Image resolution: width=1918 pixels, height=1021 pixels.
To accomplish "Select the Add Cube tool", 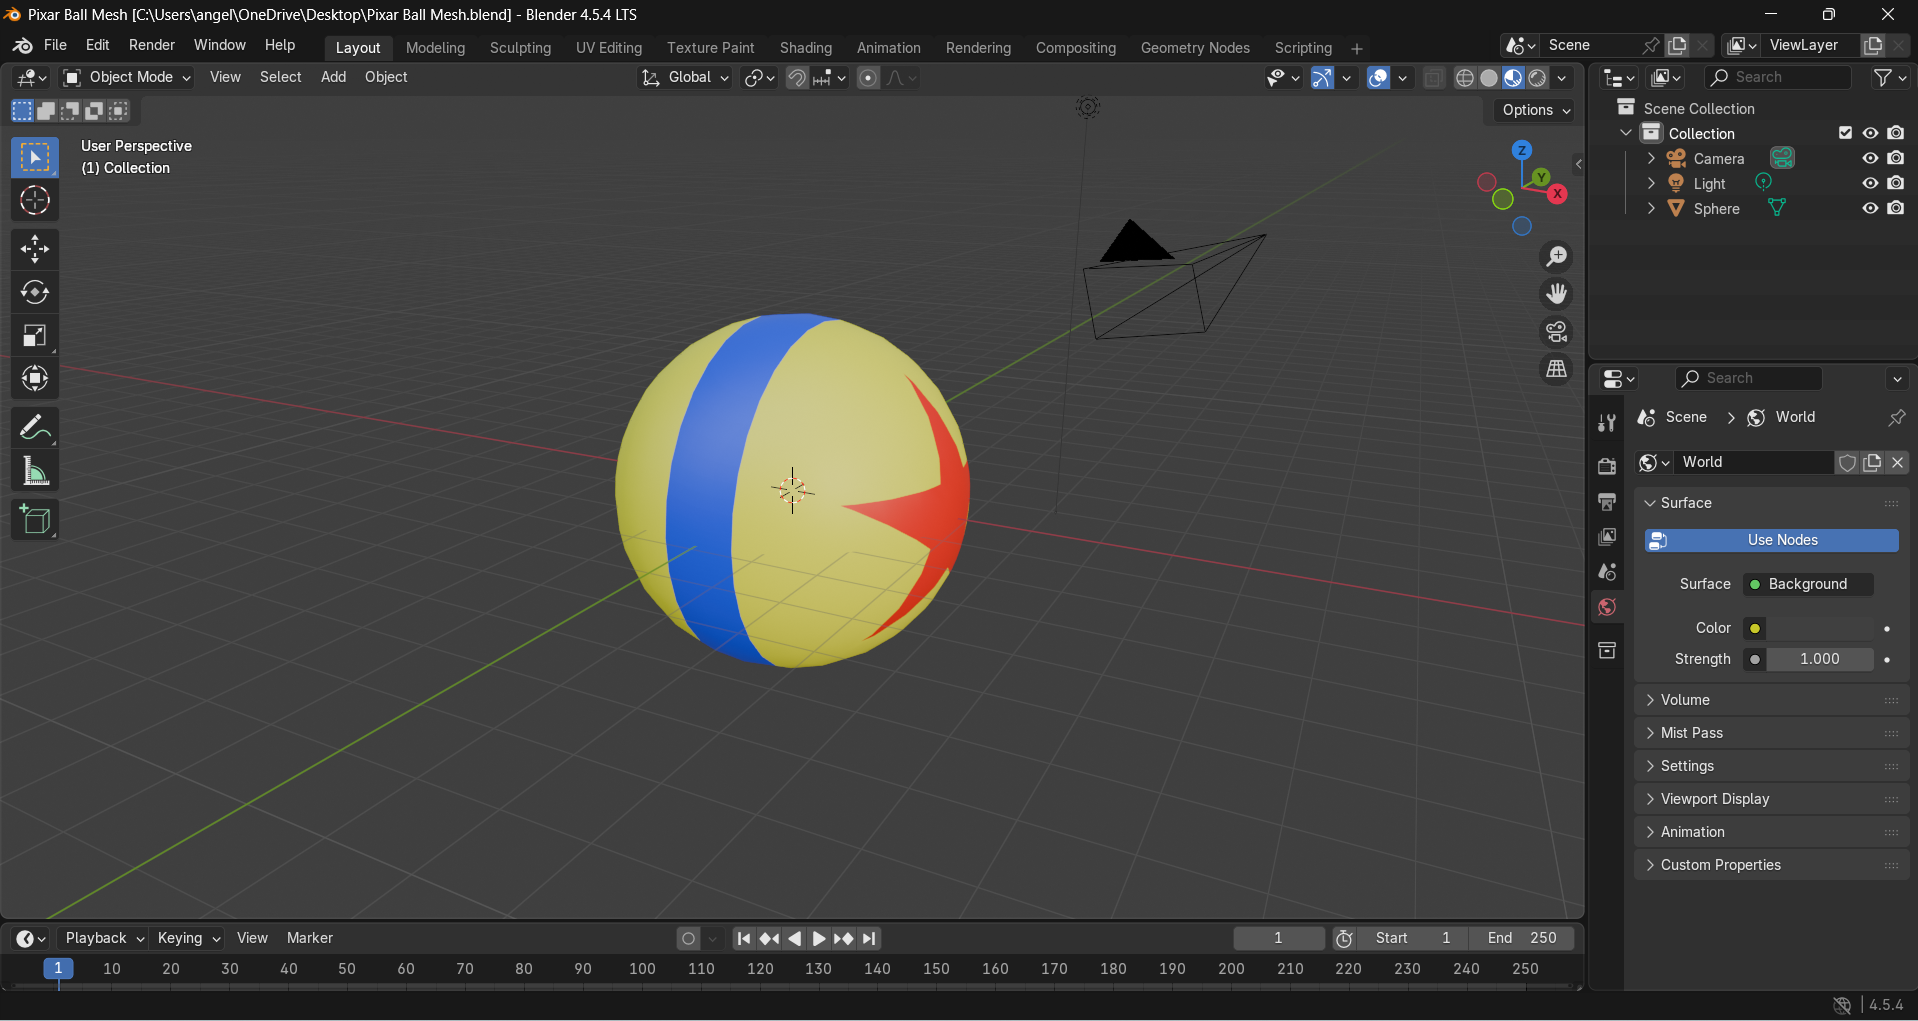I will click(34, 519).
